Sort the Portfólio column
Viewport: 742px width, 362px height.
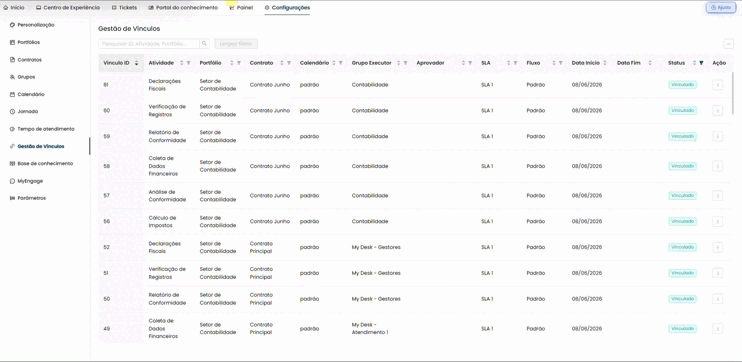click(x=232, y=63)
